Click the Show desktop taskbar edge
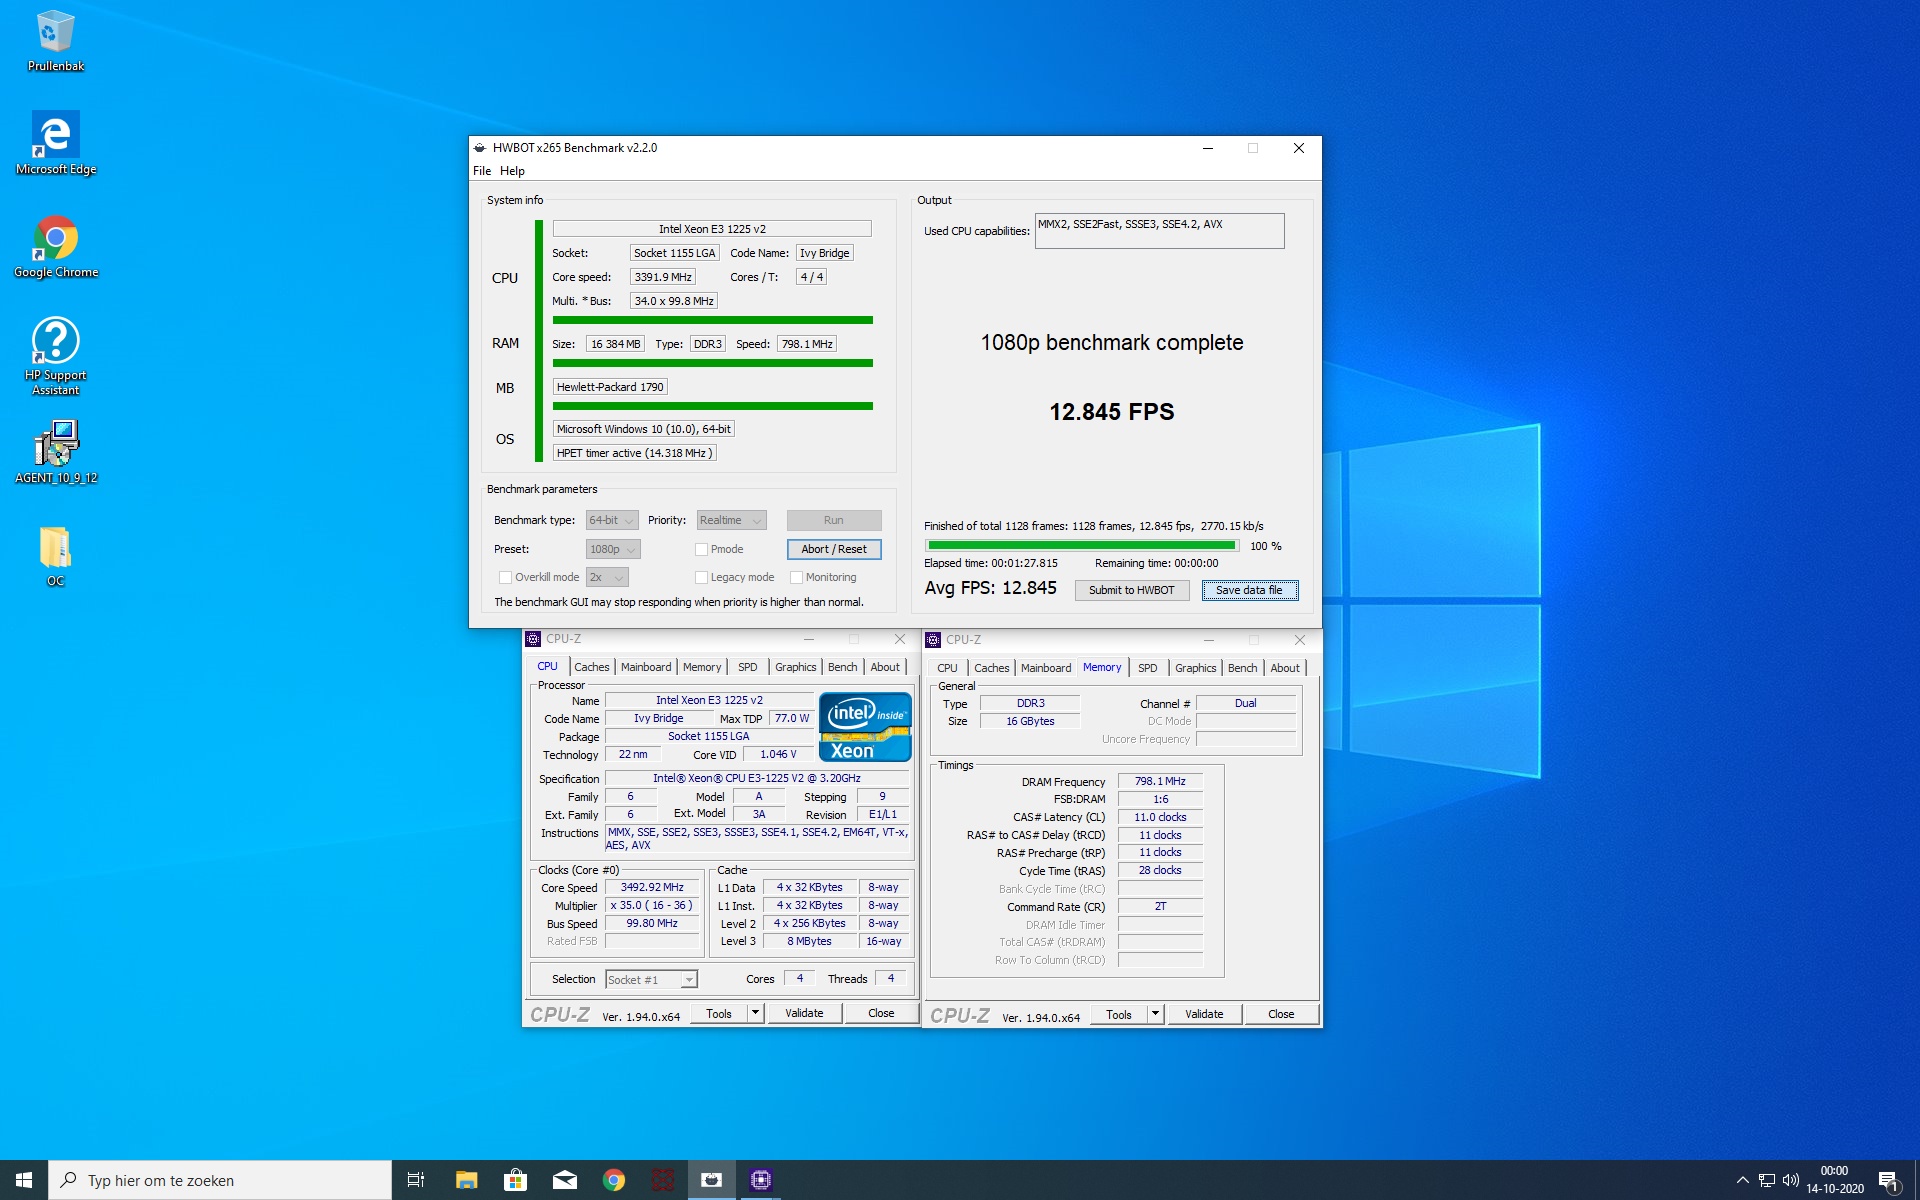This screenshot has height=1200, width=1920. [1916, 1180]
